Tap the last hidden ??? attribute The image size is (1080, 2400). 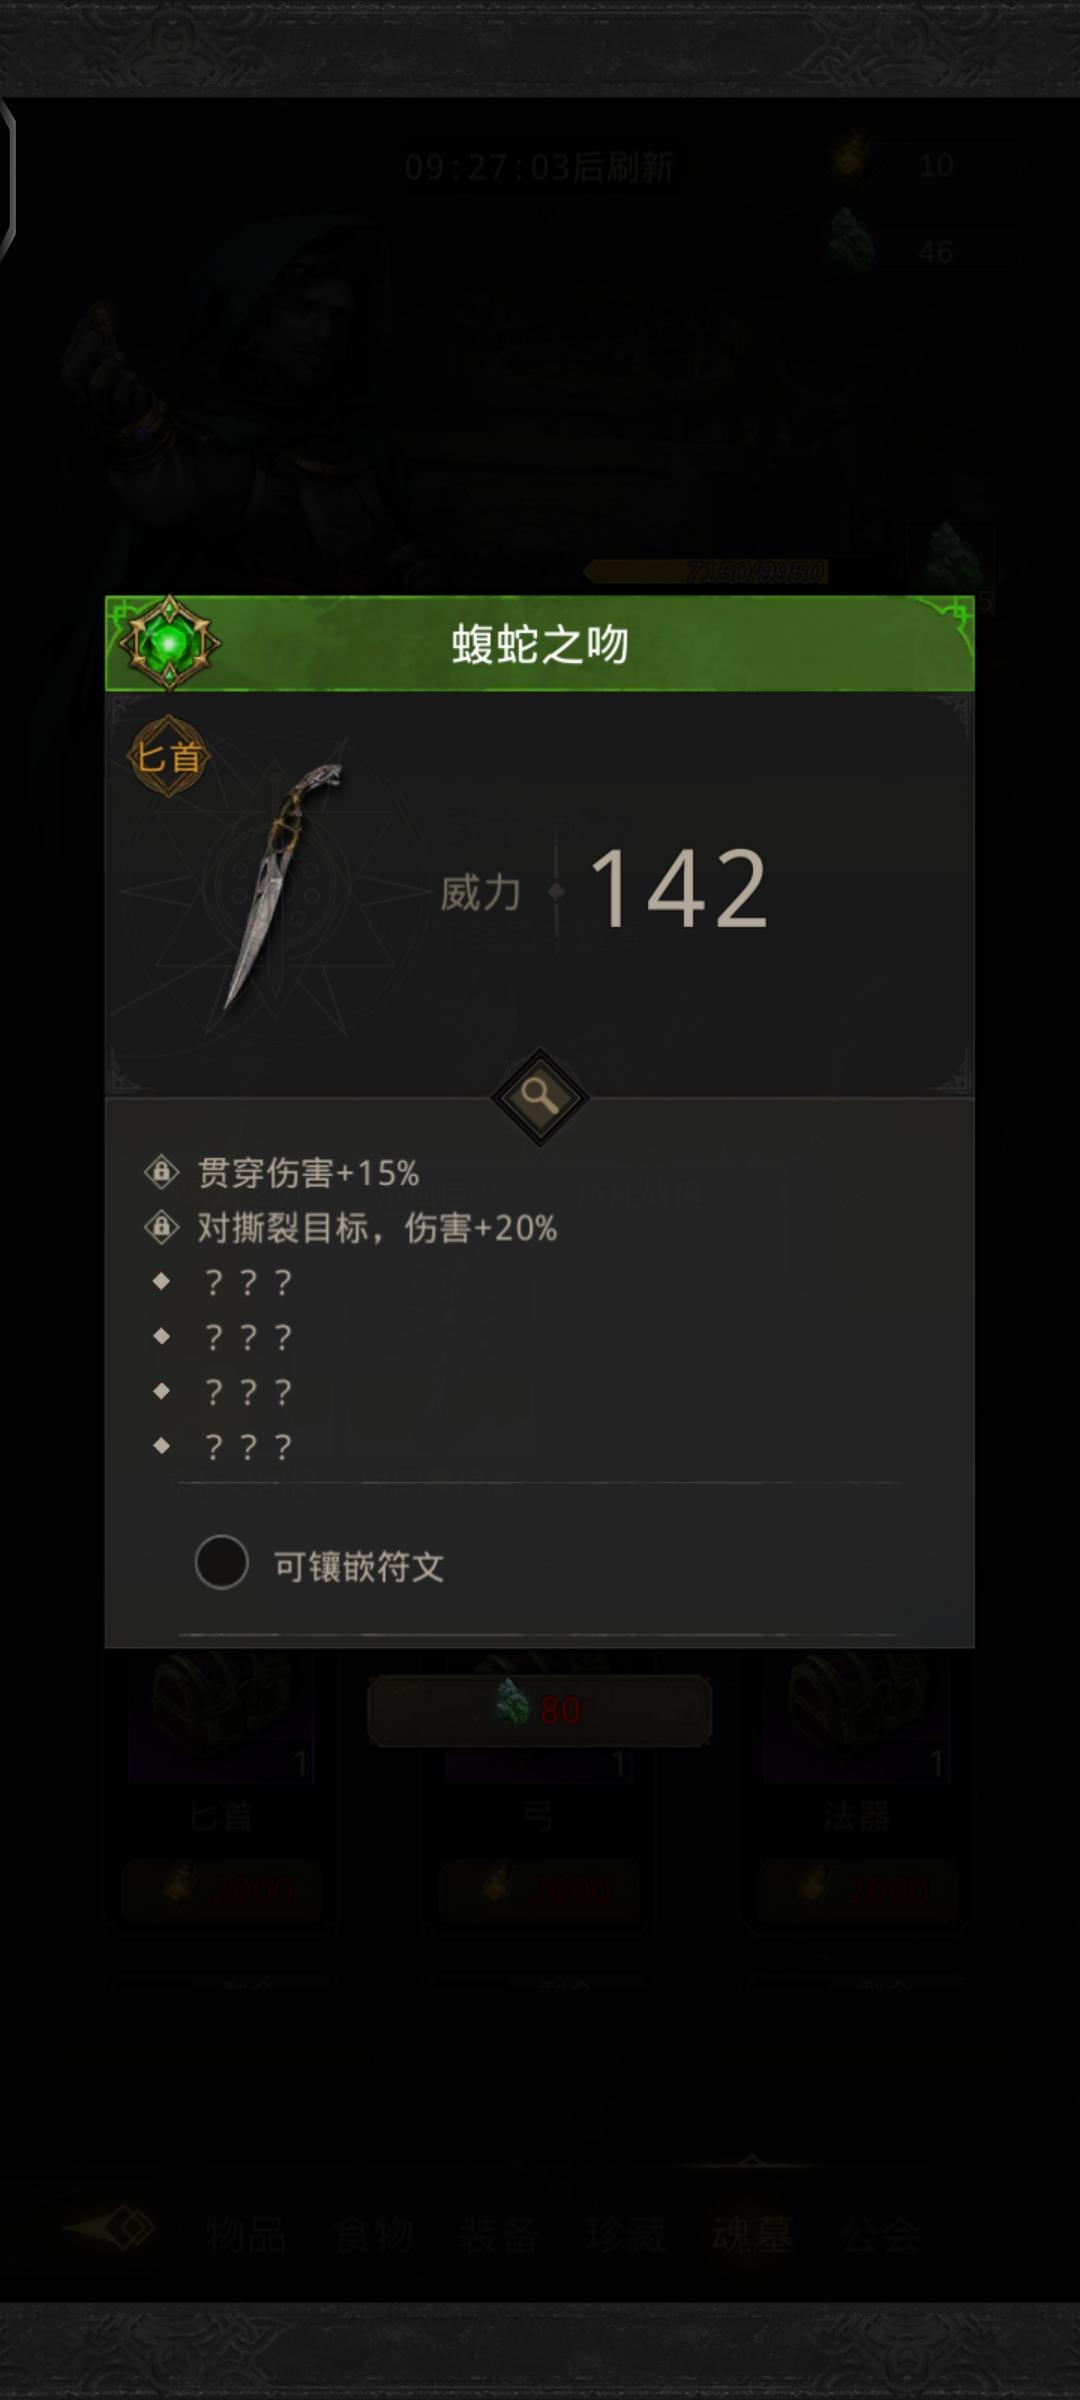tap(247, 1446)
